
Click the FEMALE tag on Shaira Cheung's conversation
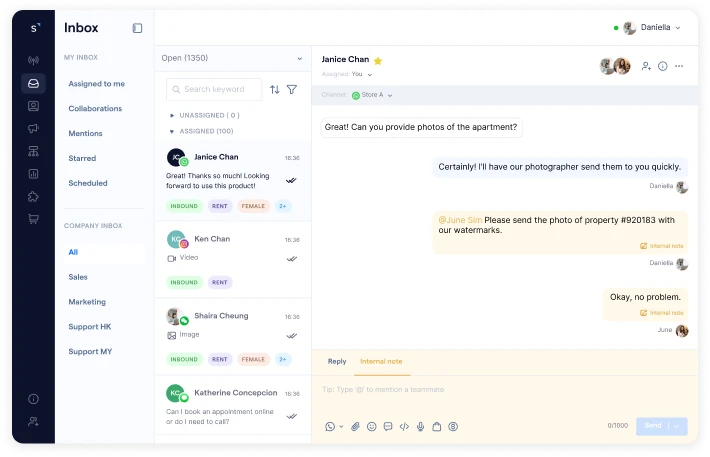click(x=253, y=360)
